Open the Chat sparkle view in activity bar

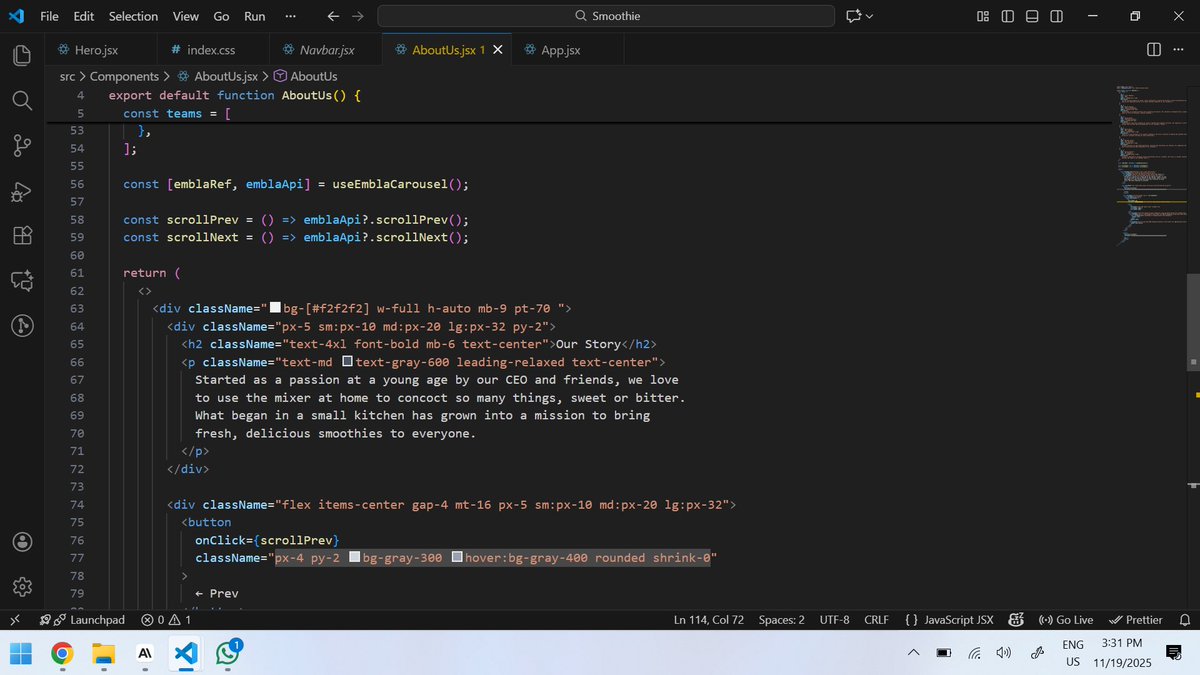pyautogui.click(x=22, y=281)
